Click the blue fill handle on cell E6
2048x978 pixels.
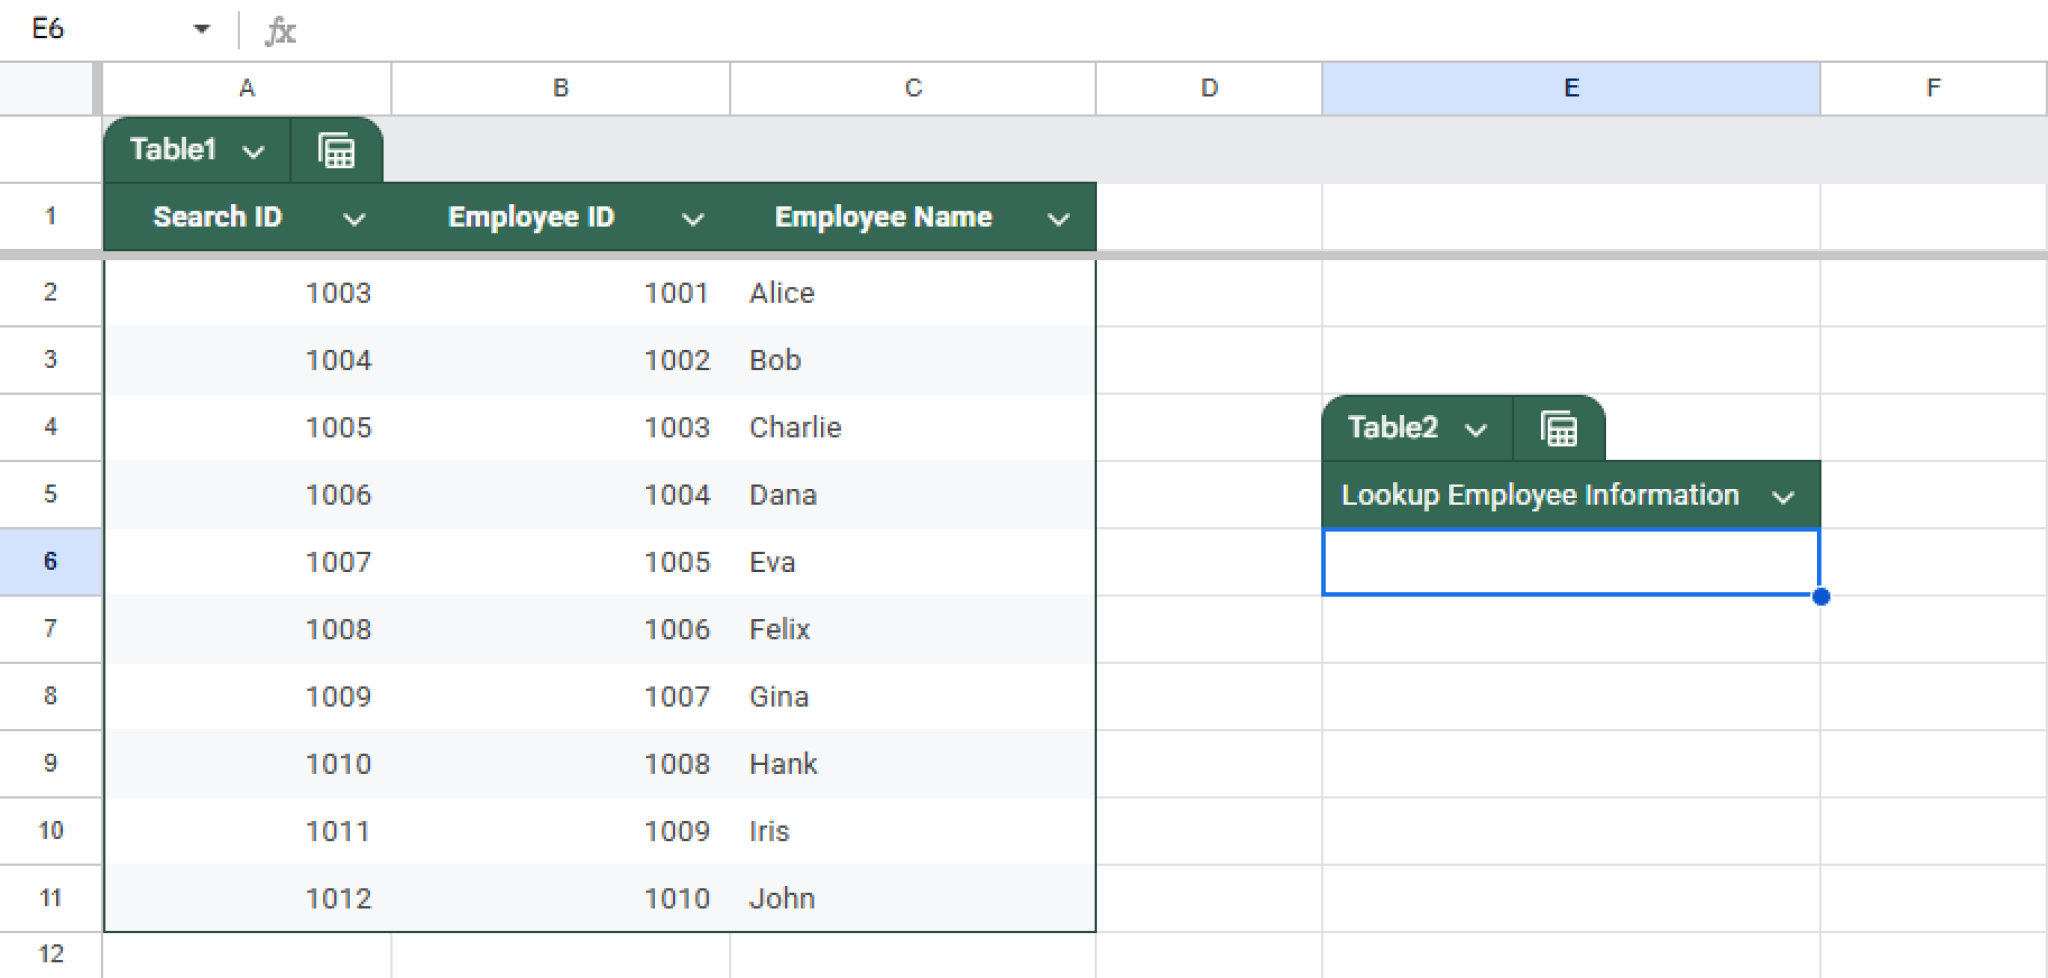coord(1822,596)
